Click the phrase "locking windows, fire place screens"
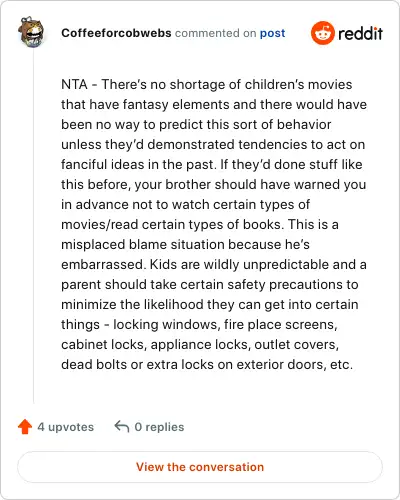Screen dimensions: 400x500 [225, 325]
